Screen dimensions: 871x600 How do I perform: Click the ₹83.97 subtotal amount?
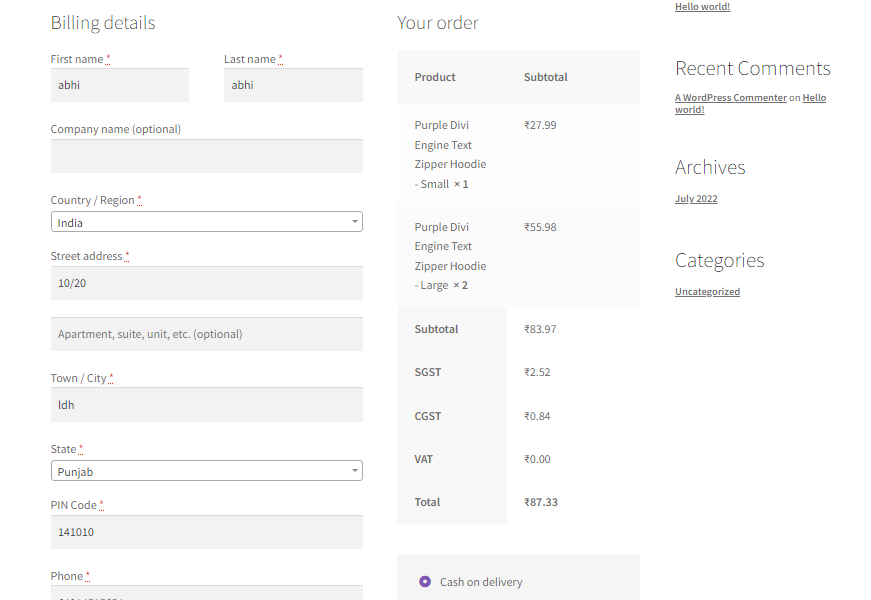[x=540, y=329]
